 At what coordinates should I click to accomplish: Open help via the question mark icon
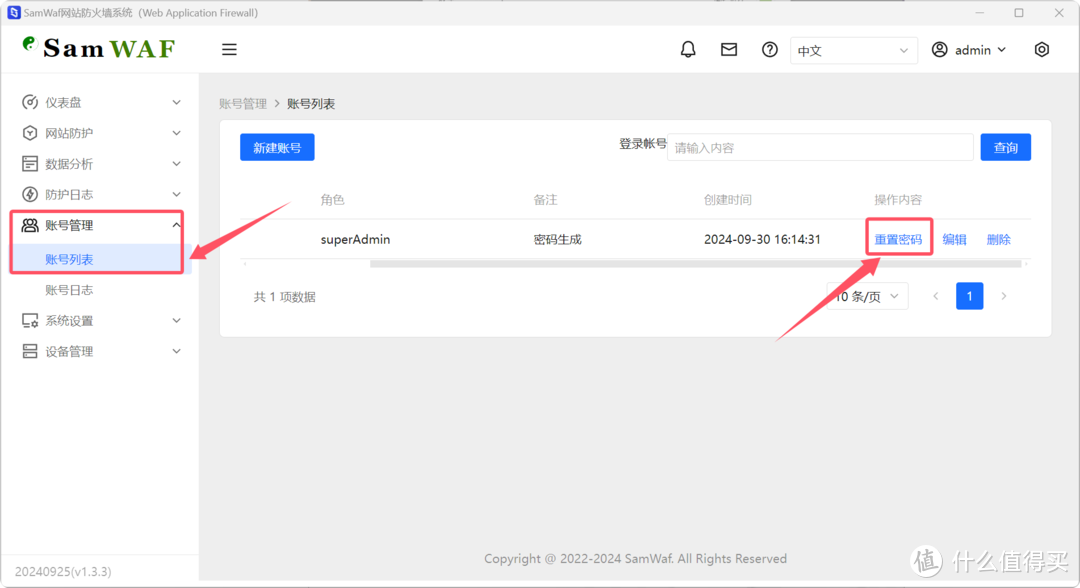[x=768, y=48]
